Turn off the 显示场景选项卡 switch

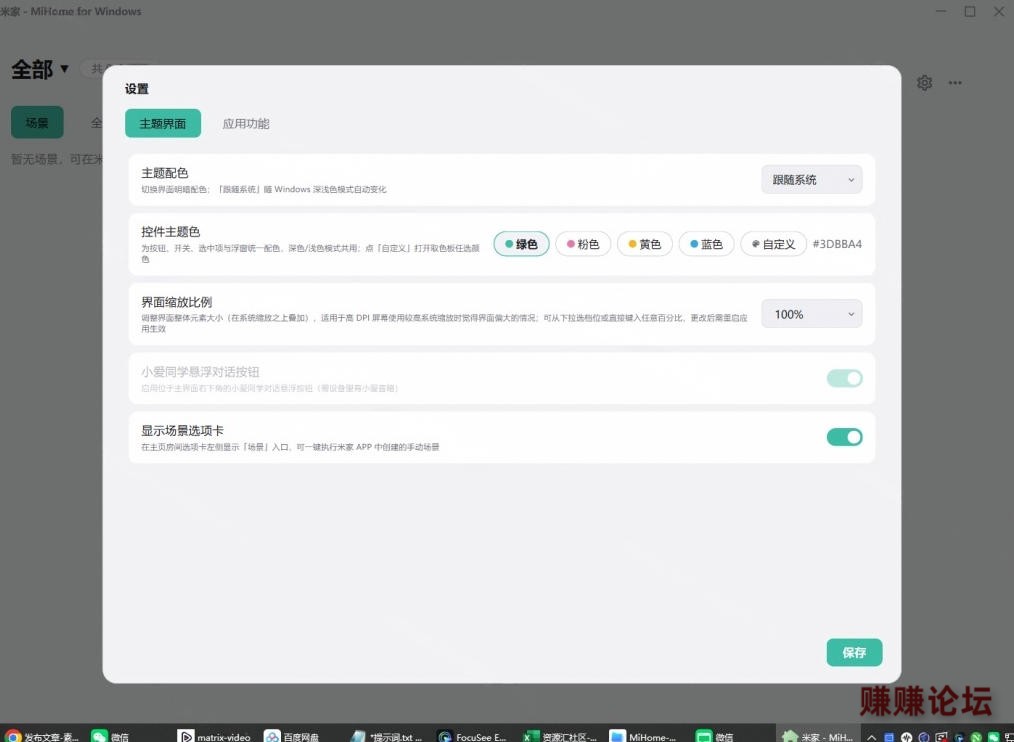pos(844,437)
